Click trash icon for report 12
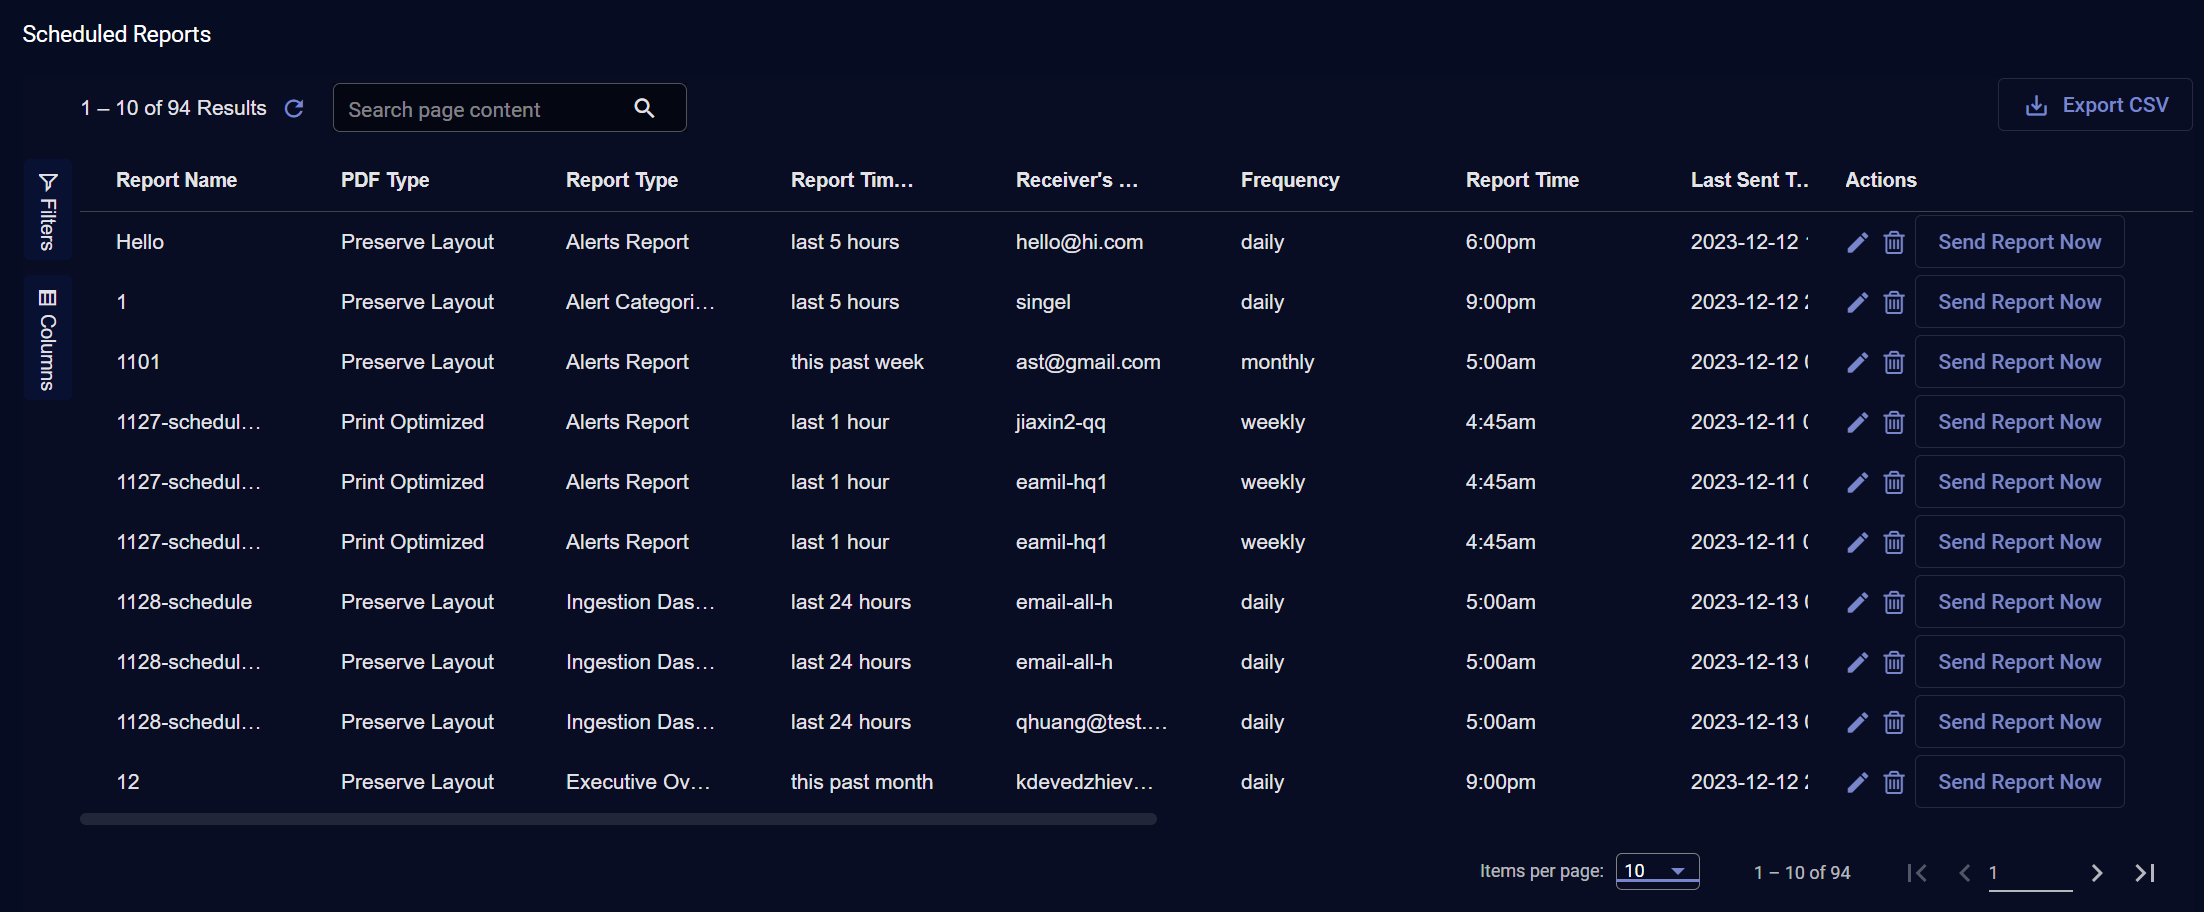Viewport: 2204px width, 912px height. tap(1894, 782)
